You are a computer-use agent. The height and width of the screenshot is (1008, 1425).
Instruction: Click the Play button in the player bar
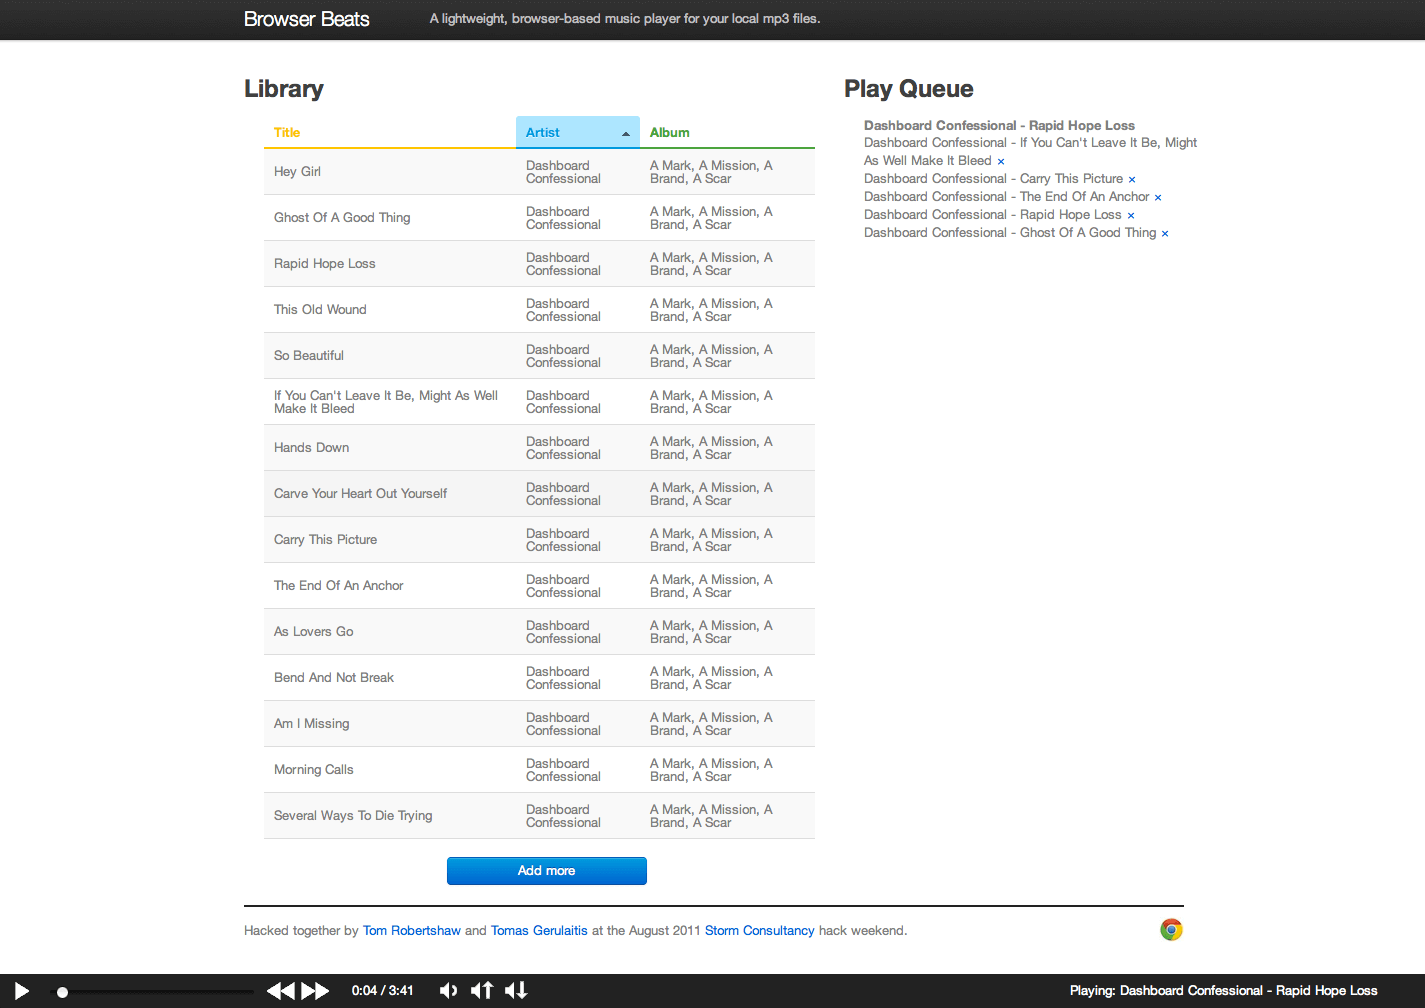(x=21, y=991)
